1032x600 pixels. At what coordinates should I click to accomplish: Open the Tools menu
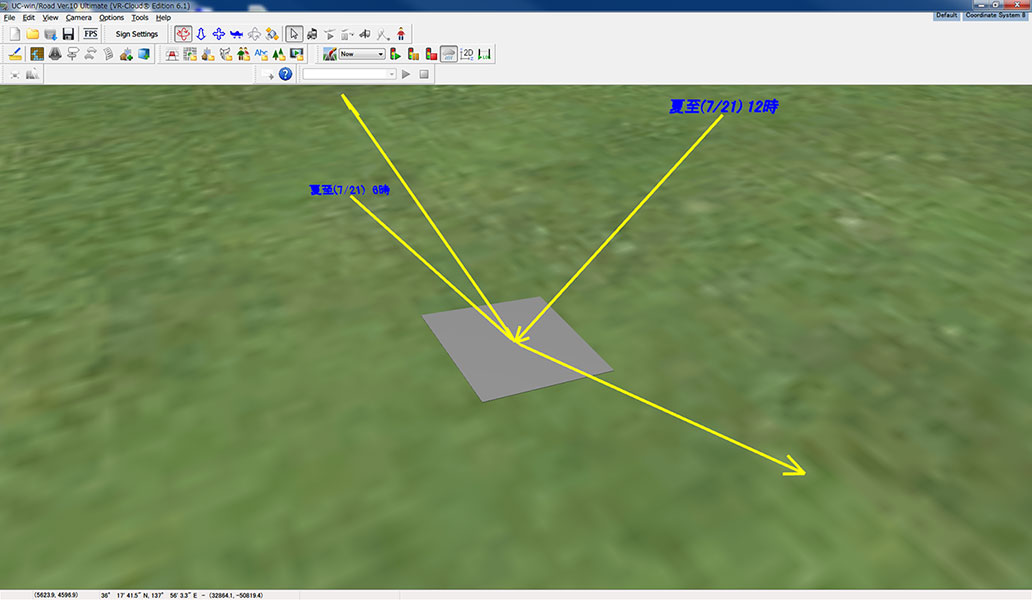[140, 18]
